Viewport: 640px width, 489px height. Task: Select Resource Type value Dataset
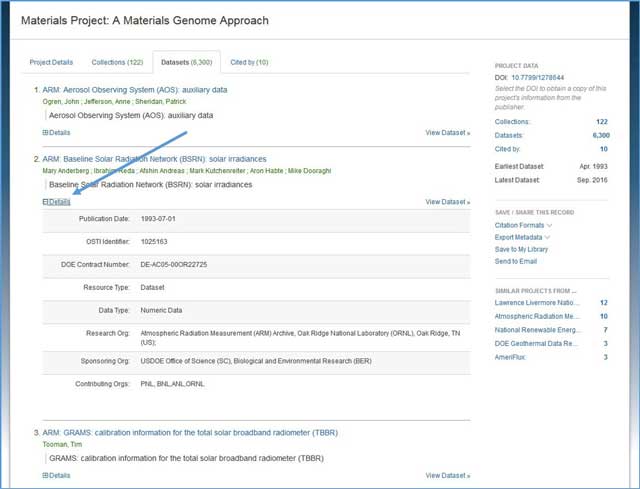[x=152, y=287]
